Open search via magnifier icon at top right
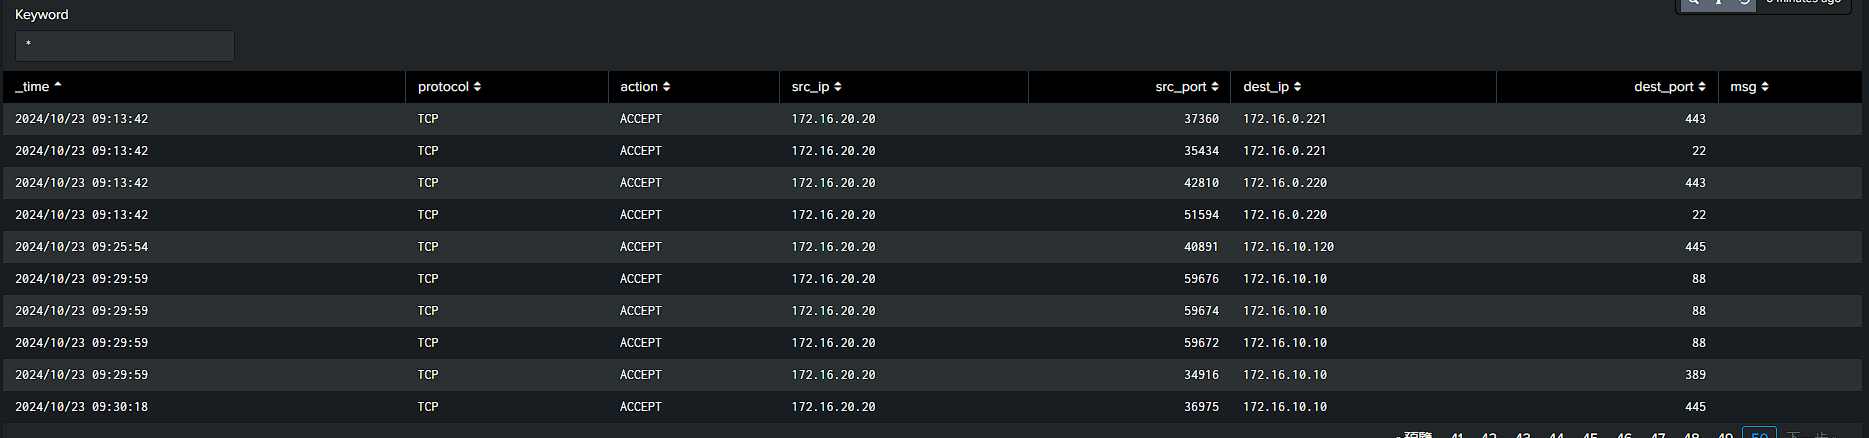Image resolution: width=1869 pixels, height=438 pixels. (x=1693, y=3)
